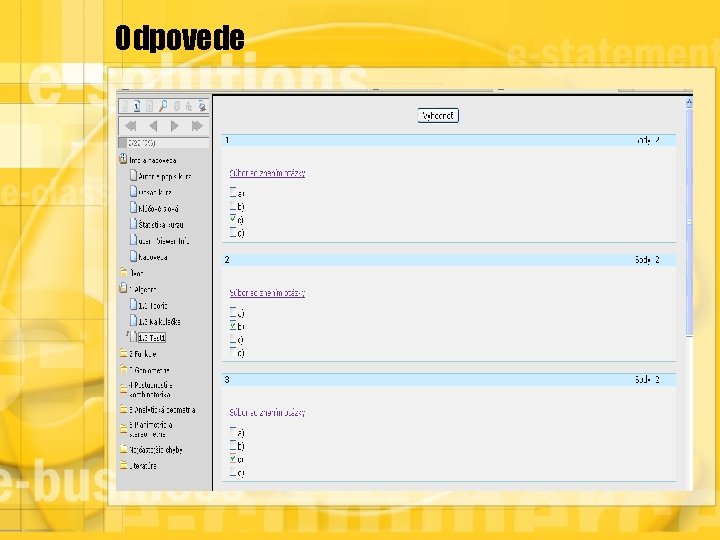Image resolution: width=720 pixels, height=540 pixels.
Task: Click the page icon beside 1.1 Teória
Action: pos(133,305)
